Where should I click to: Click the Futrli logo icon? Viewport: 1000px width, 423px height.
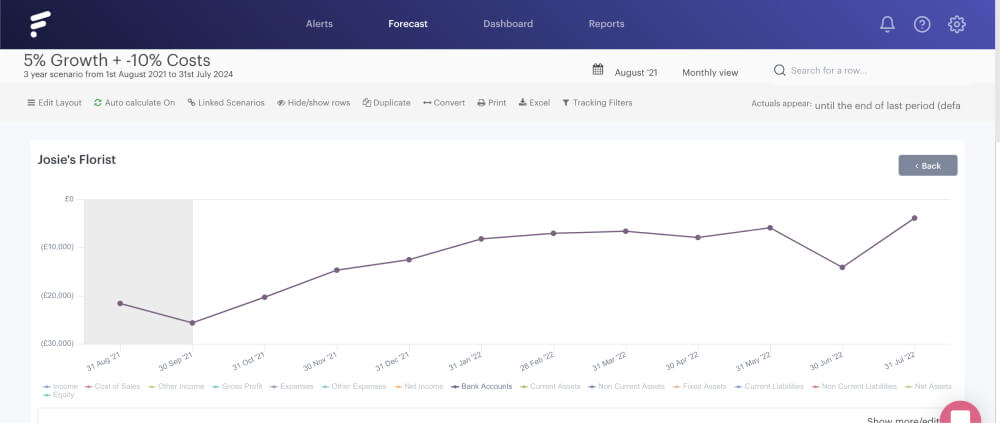click(40, 24)
